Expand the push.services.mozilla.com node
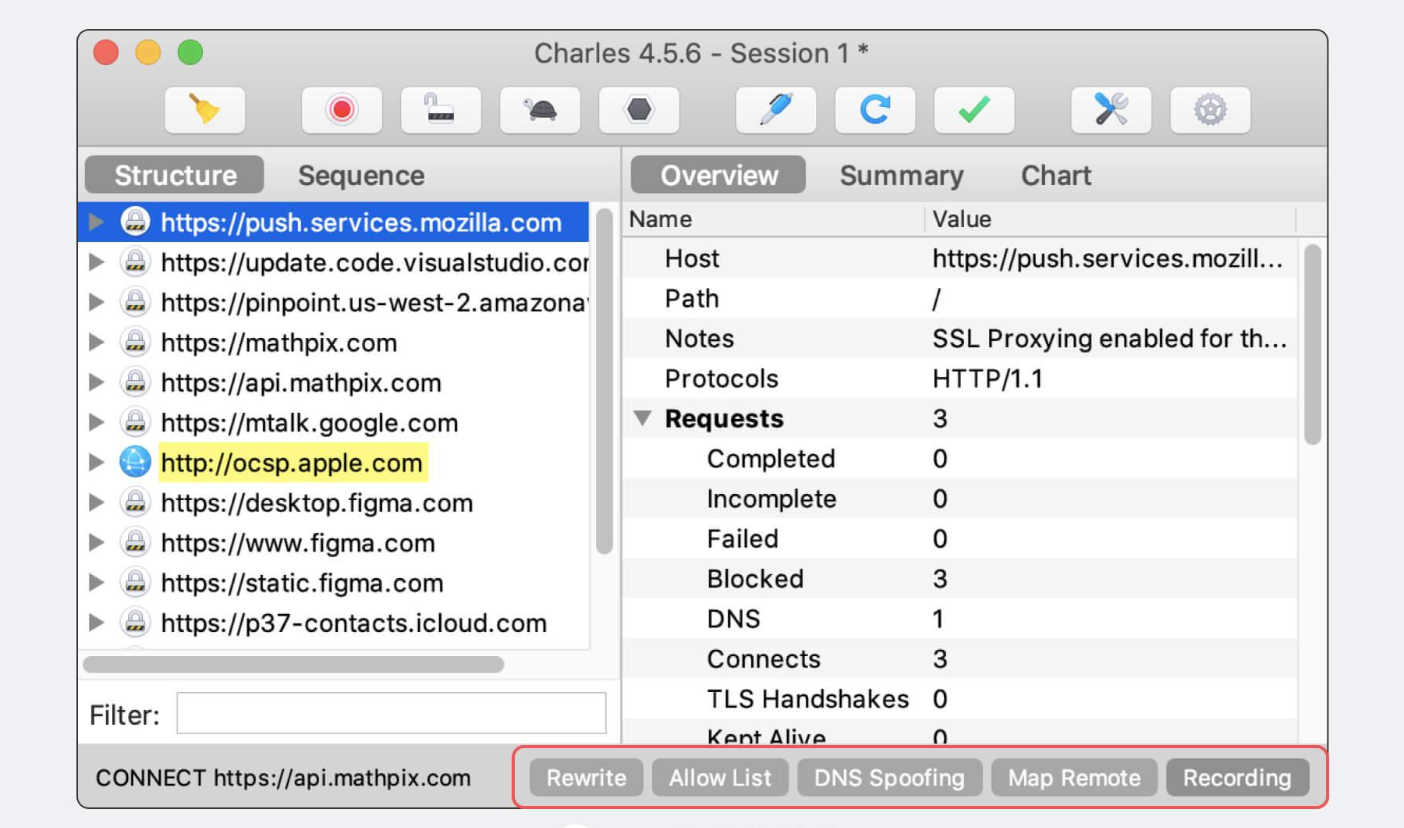 [96, 222]
